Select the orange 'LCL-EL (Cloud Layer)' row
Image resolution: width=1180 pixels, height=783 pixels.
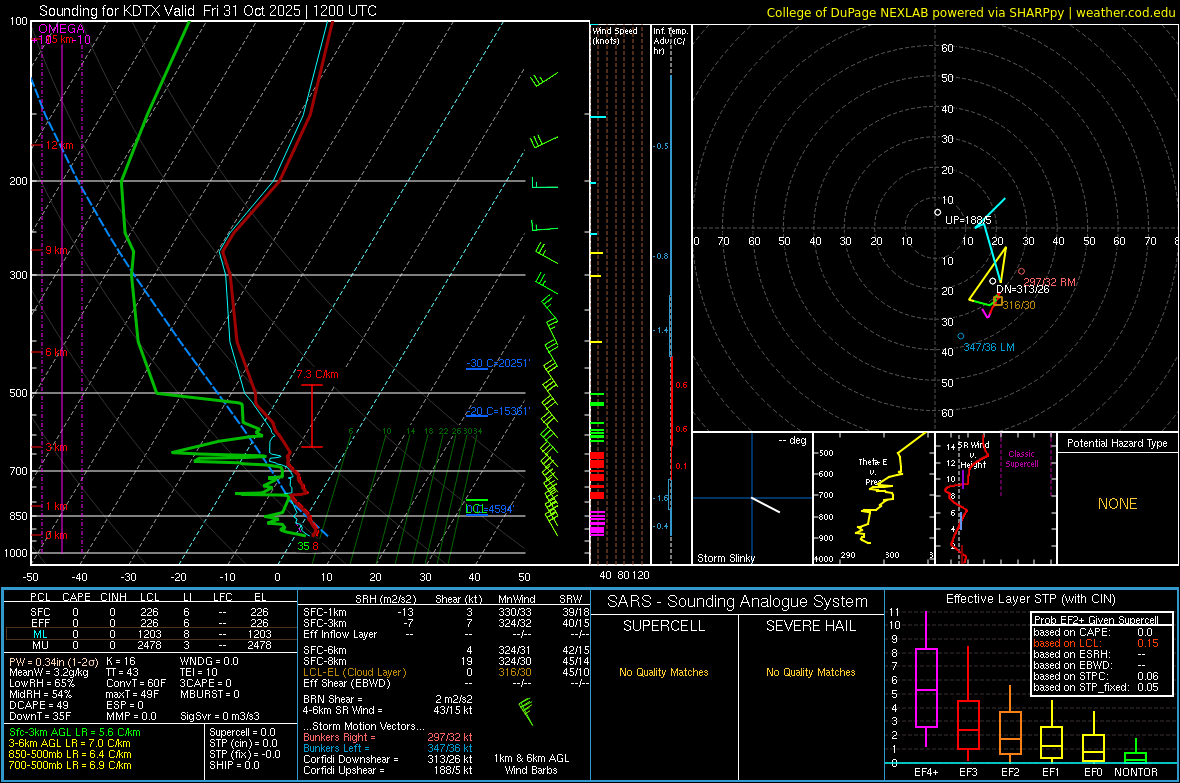click(x=446, y=672)
